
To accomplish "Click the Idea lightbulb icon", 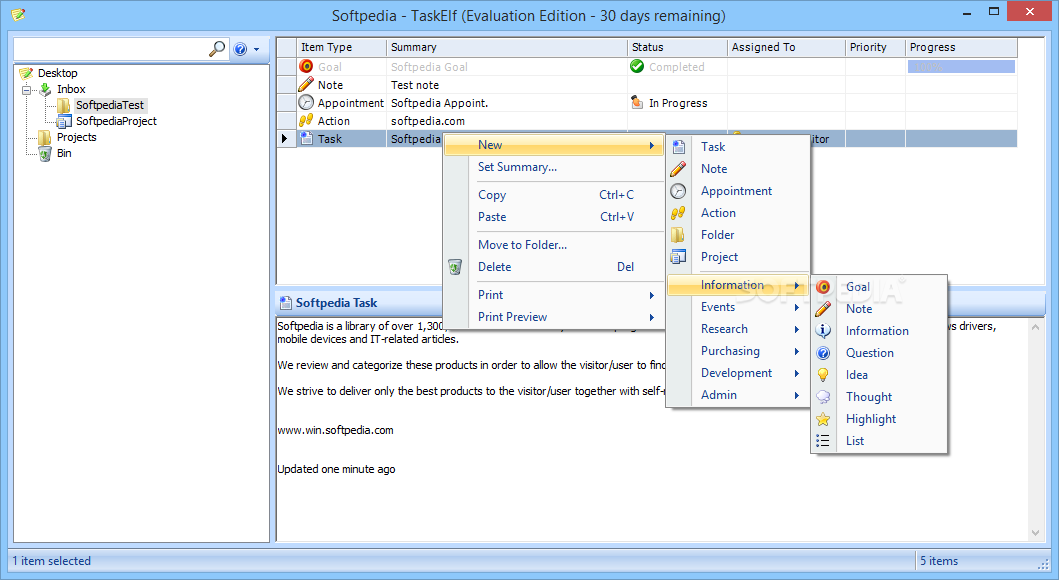I will pos(823,375).
